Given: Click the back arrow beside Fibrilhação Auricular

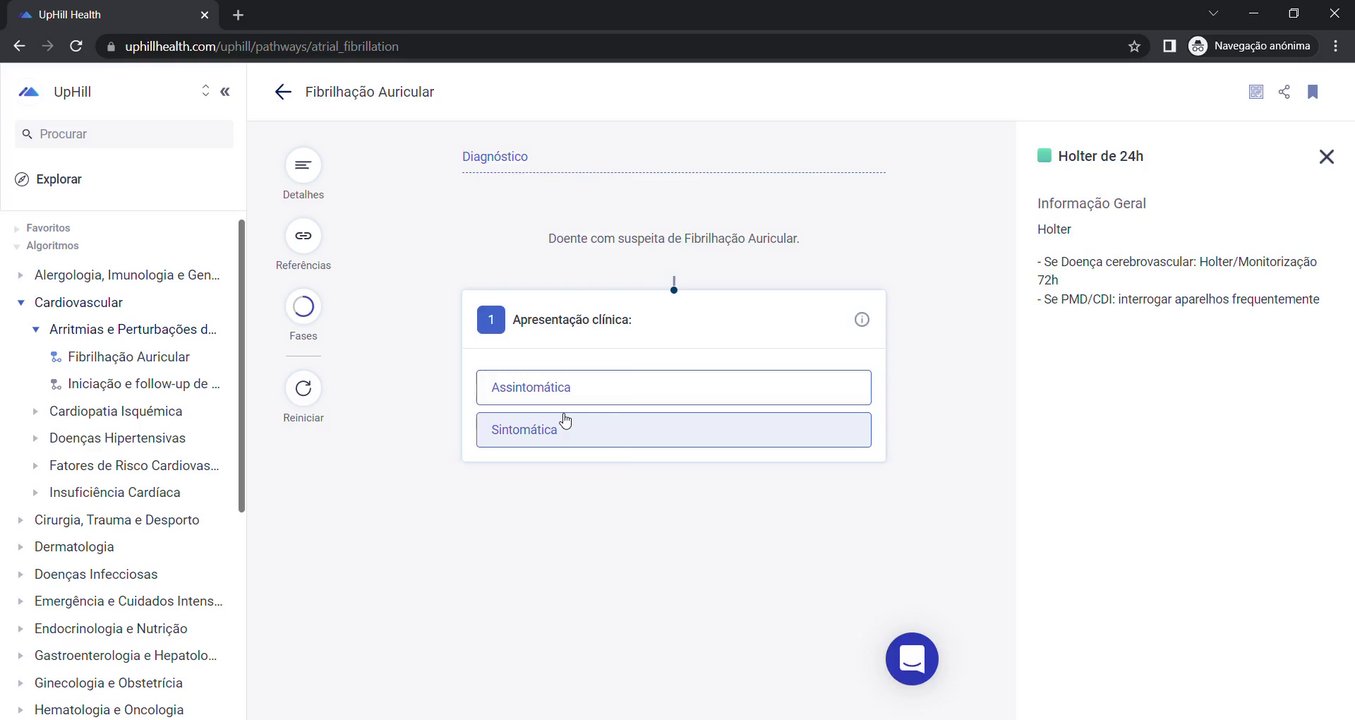Looking at the screenshot, I should pyautogui.click(x=283, y=92).
